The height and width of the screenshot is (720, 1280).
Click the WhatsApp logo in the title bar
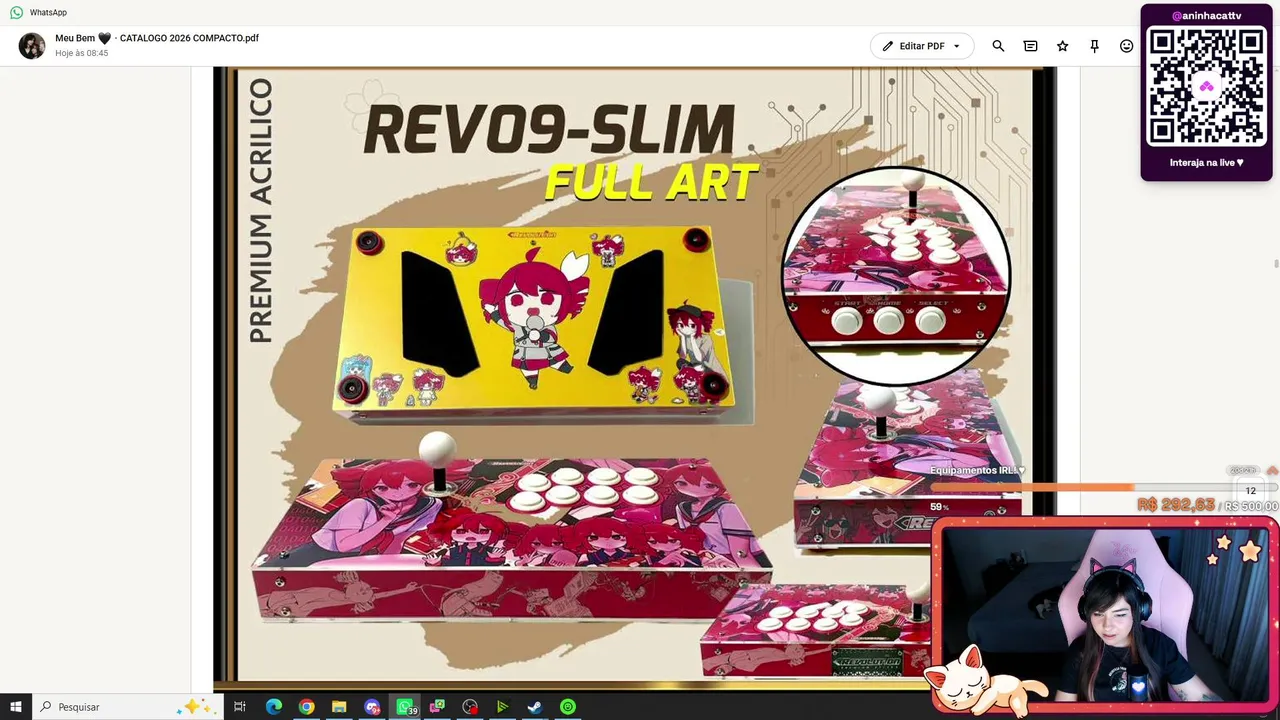pos(16,12)
